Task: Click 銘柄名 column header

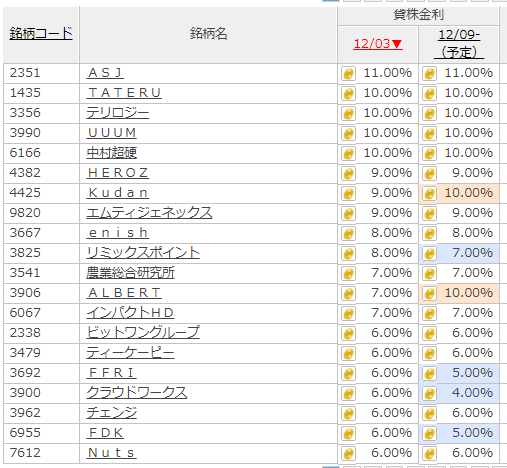Action: tap(208, 34)
